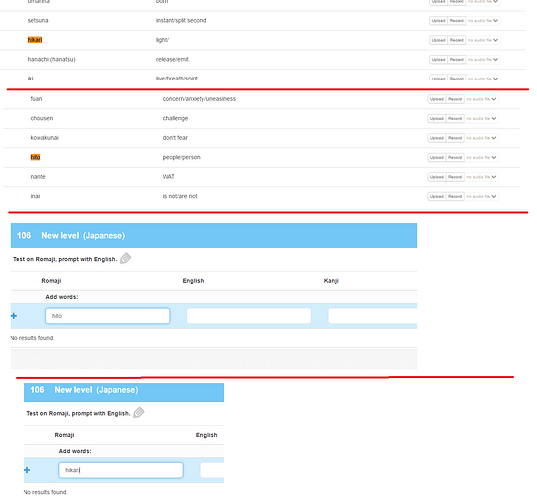Record audio for the hanachi (hanatsu) word
Image resolution: width=537 pixels, height=500 pixels.
[x=457, y=60]
